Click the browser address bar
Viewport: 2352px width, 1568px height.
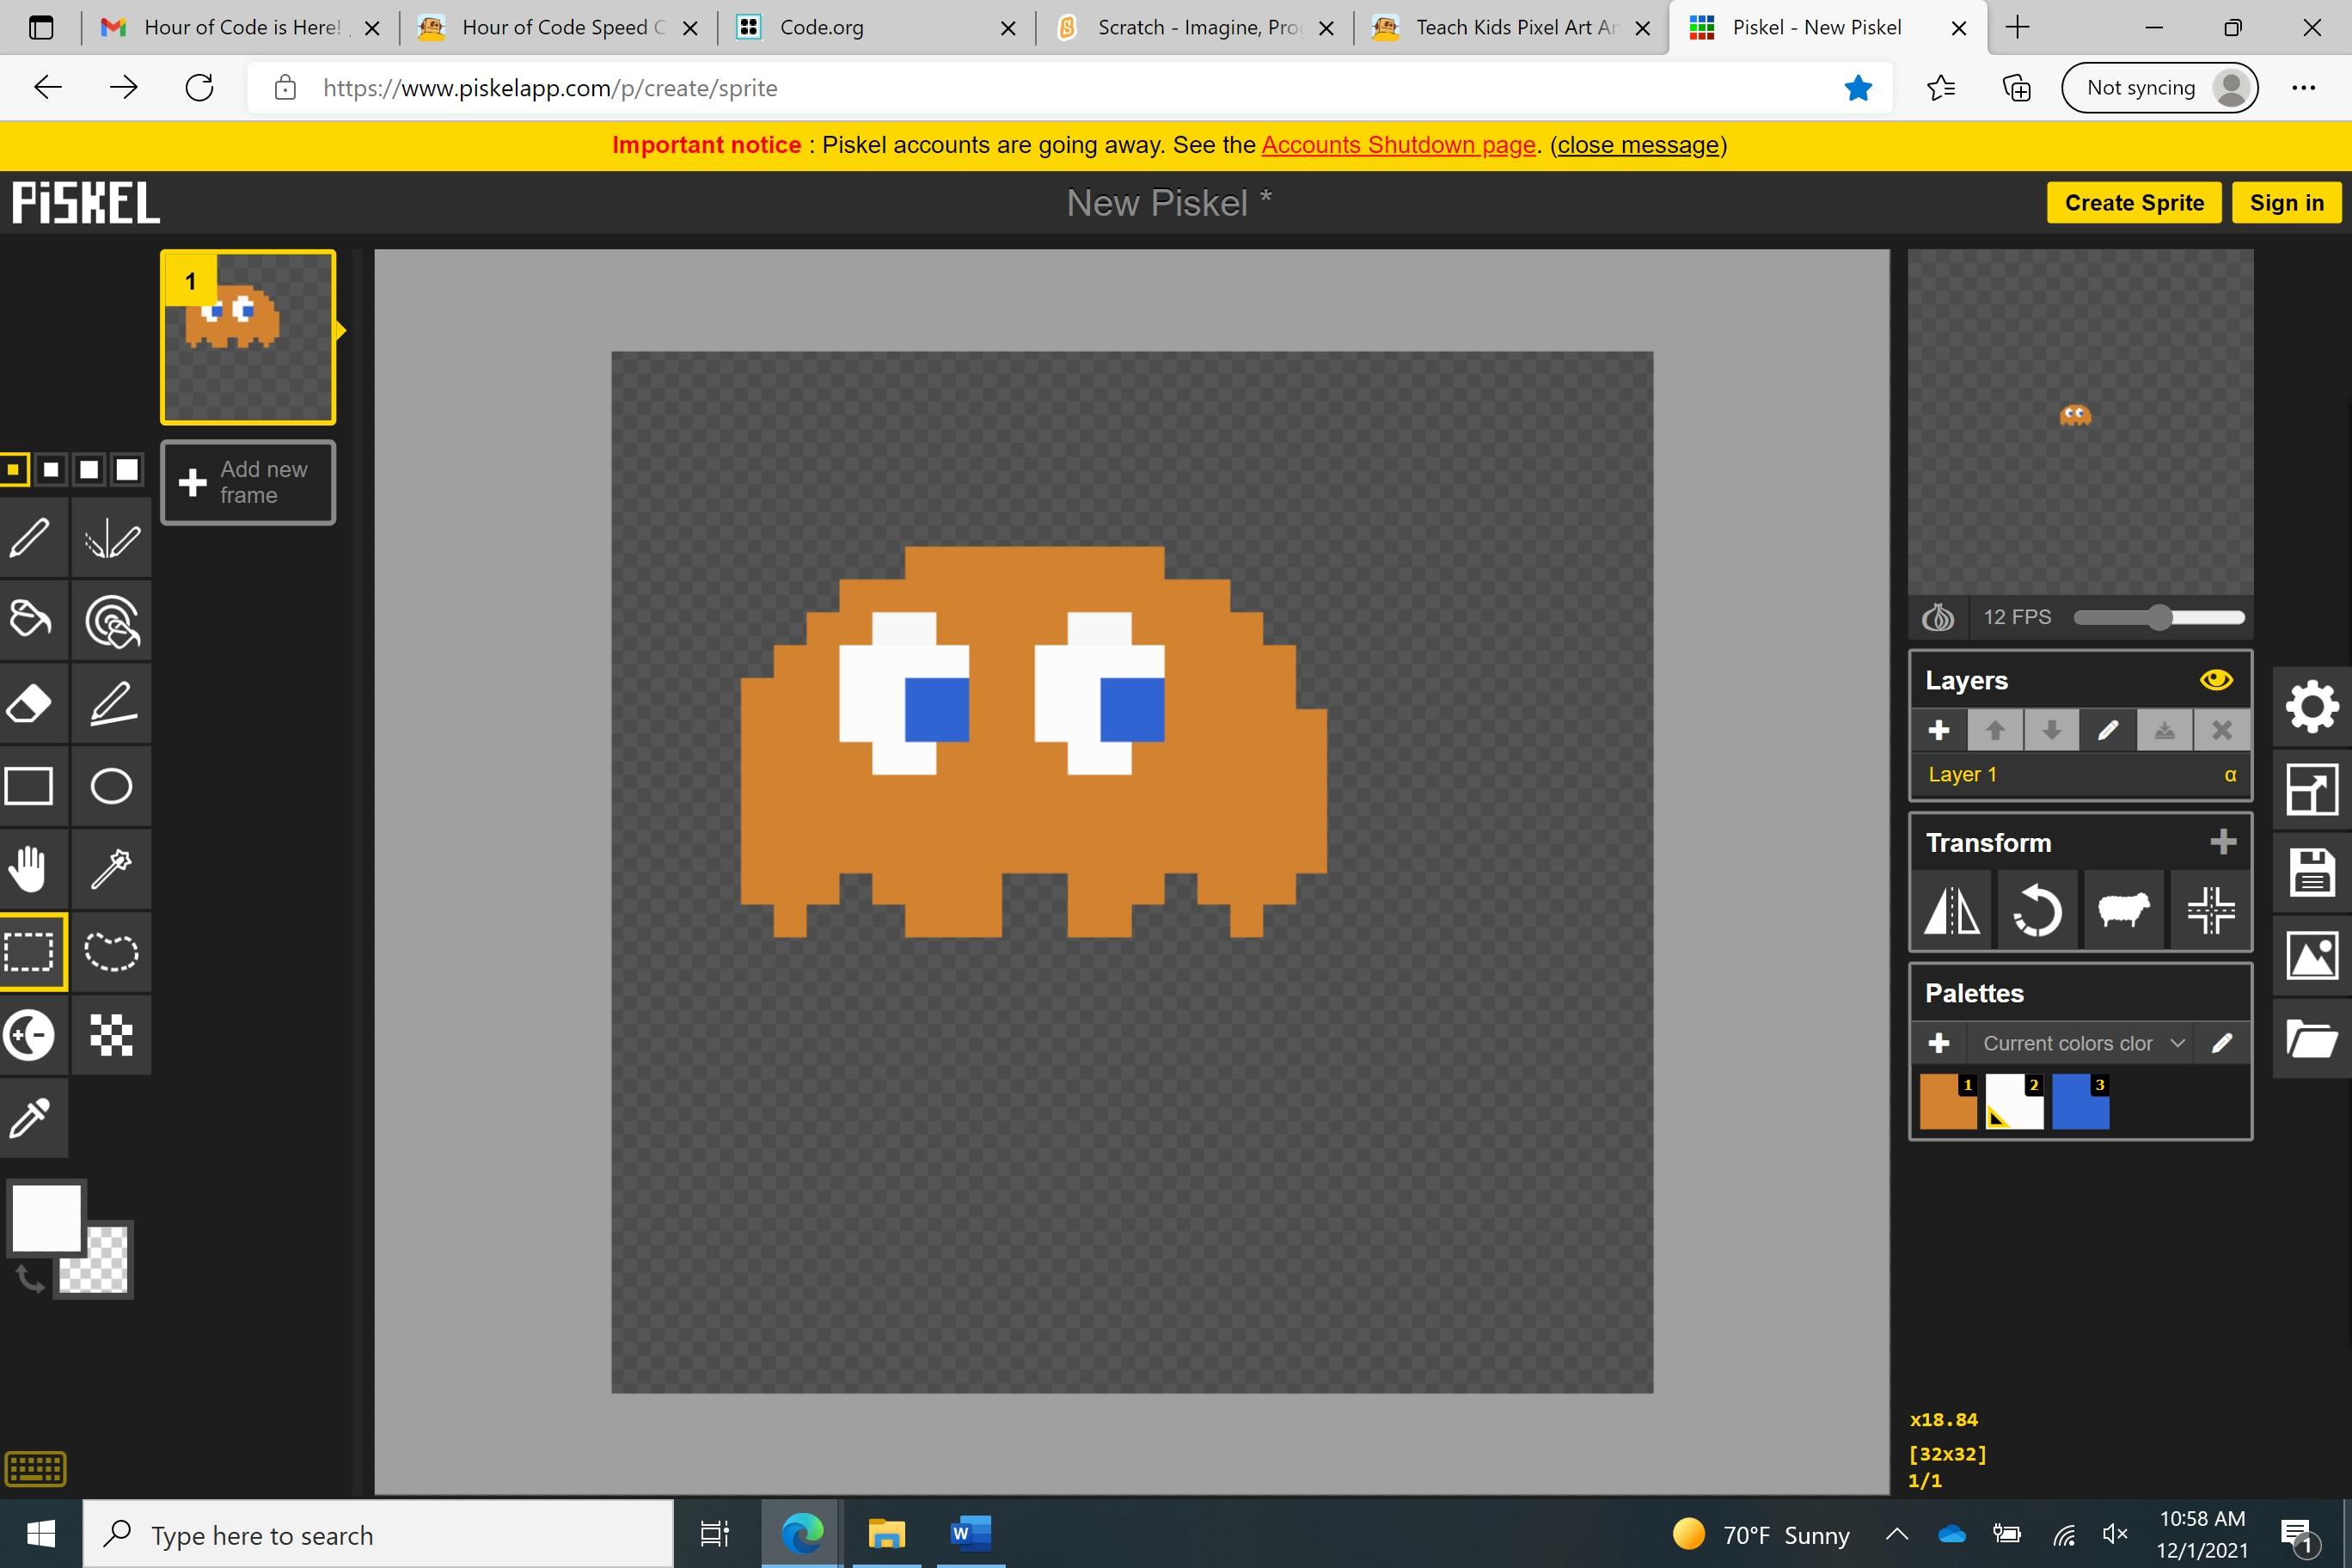tap(1070, 88)
